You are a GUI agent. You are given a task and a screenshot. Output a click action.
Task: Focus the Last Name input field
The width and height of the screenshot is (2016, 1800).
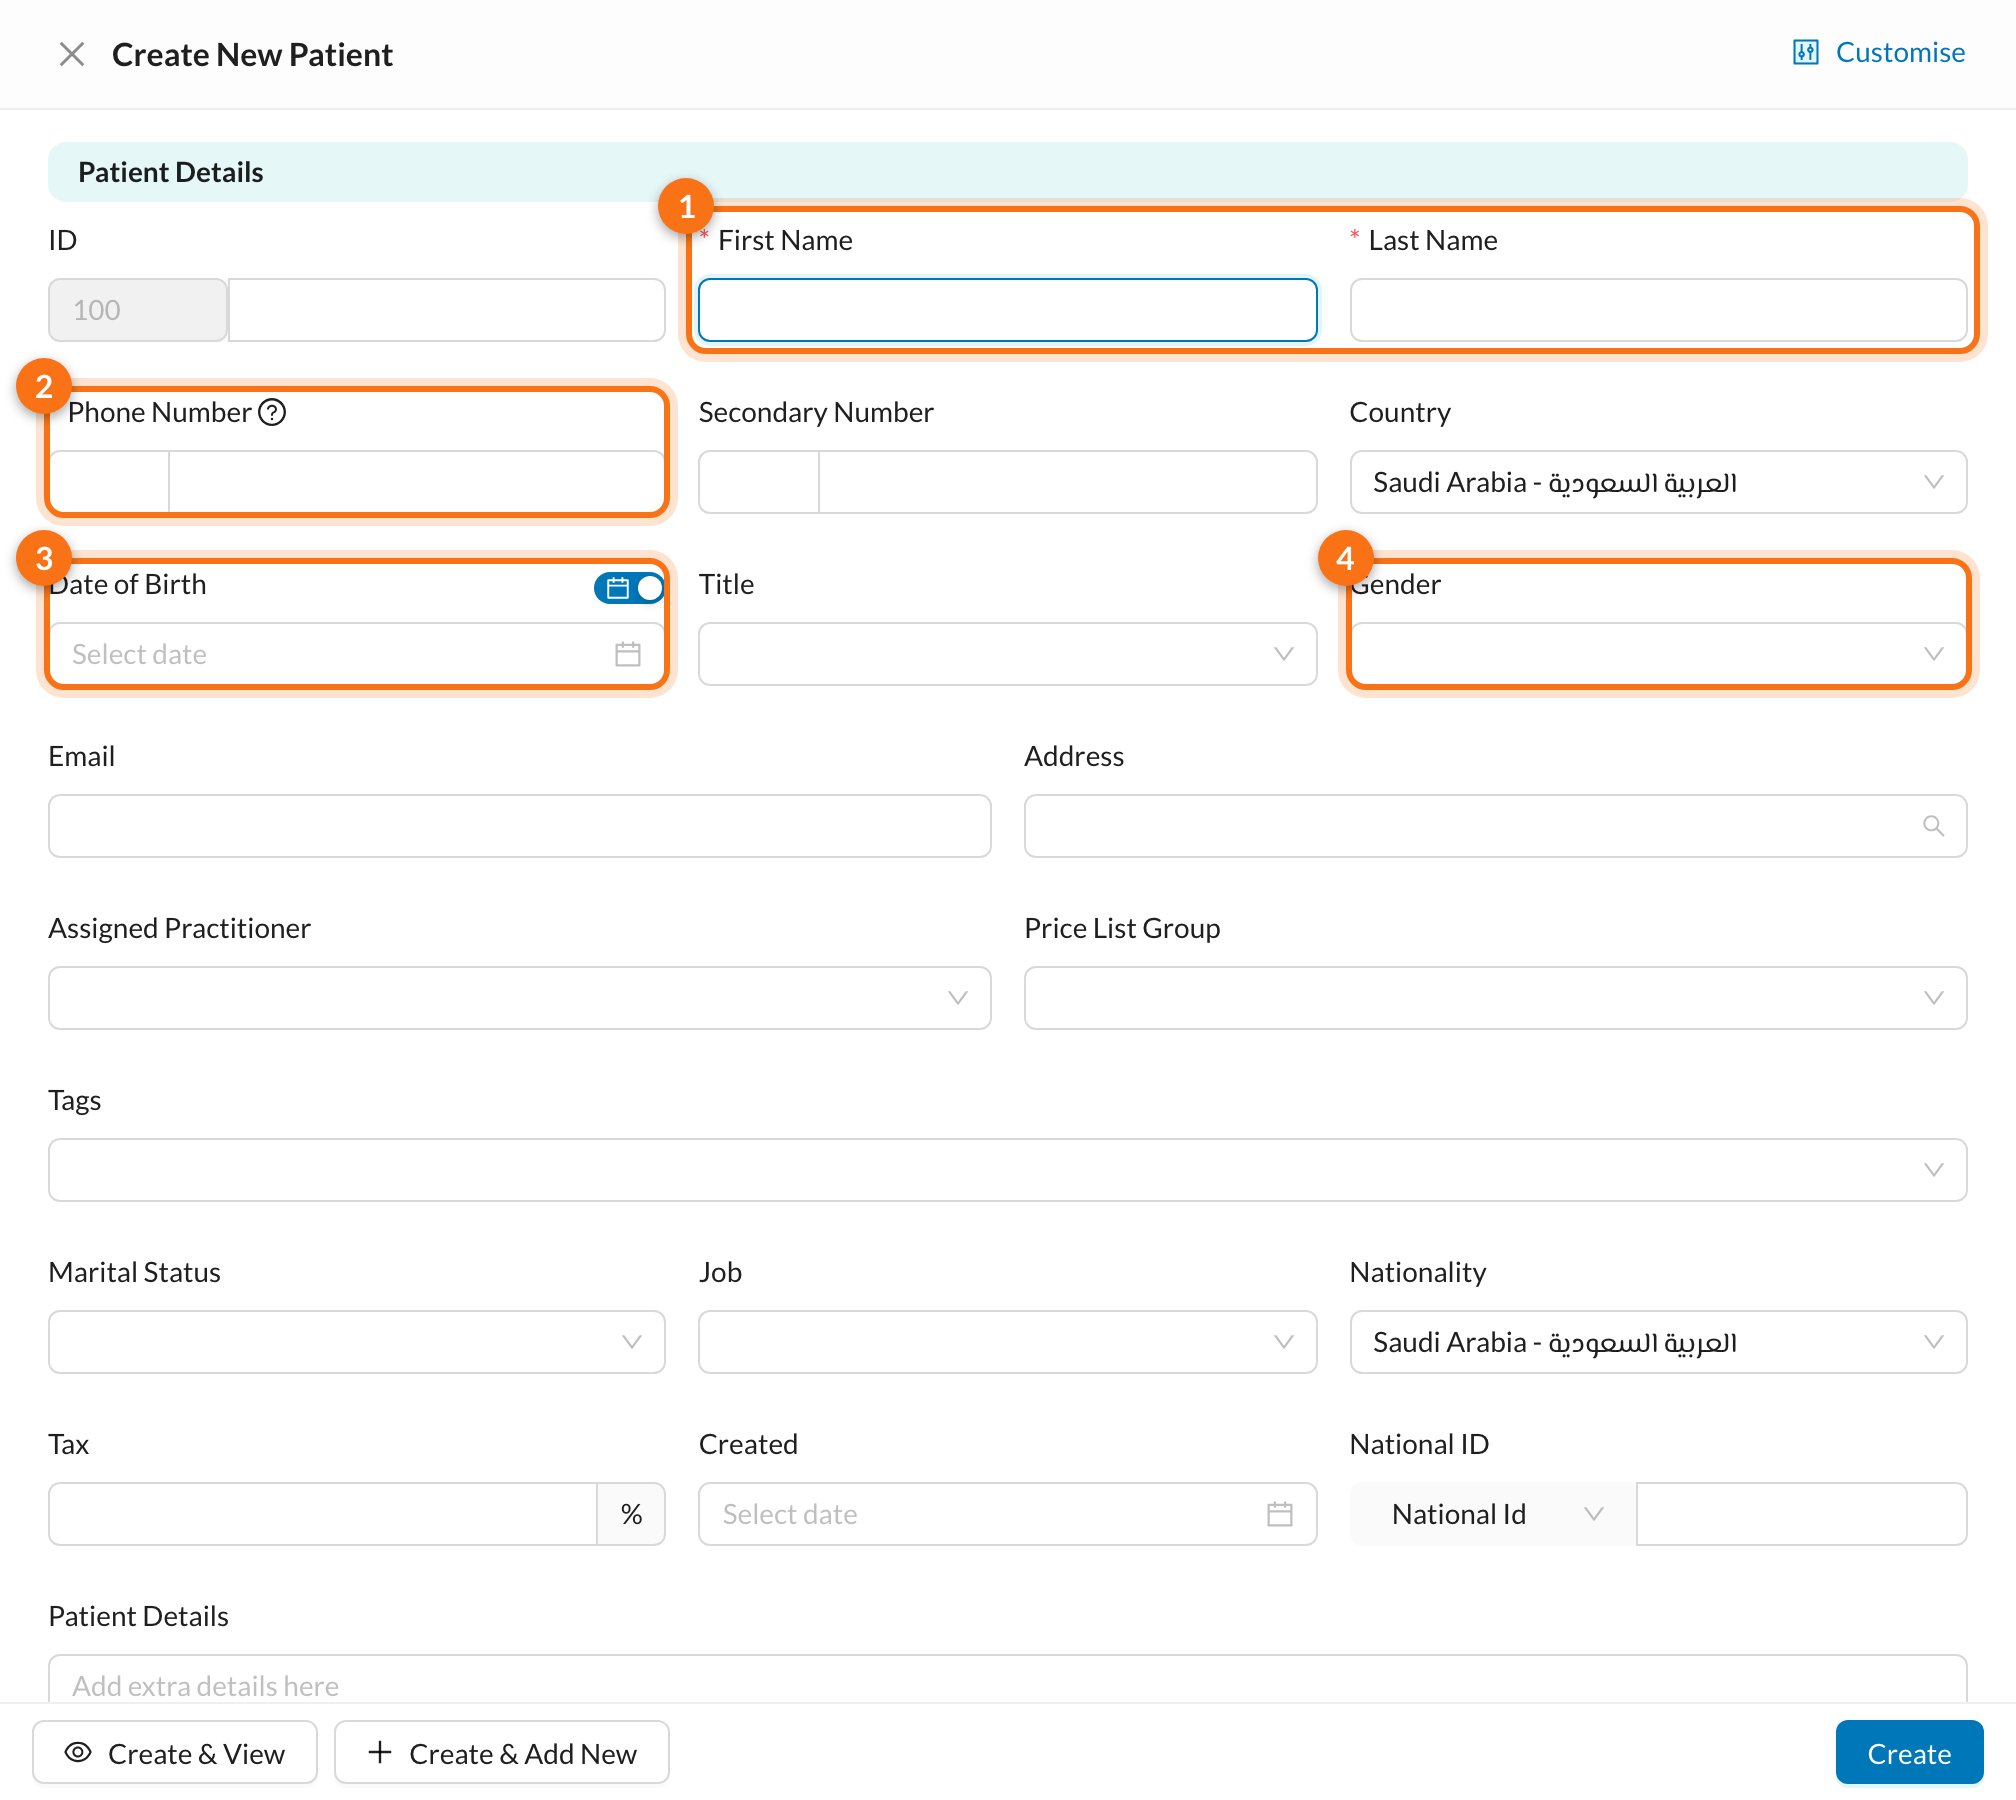pos(1658,310)
